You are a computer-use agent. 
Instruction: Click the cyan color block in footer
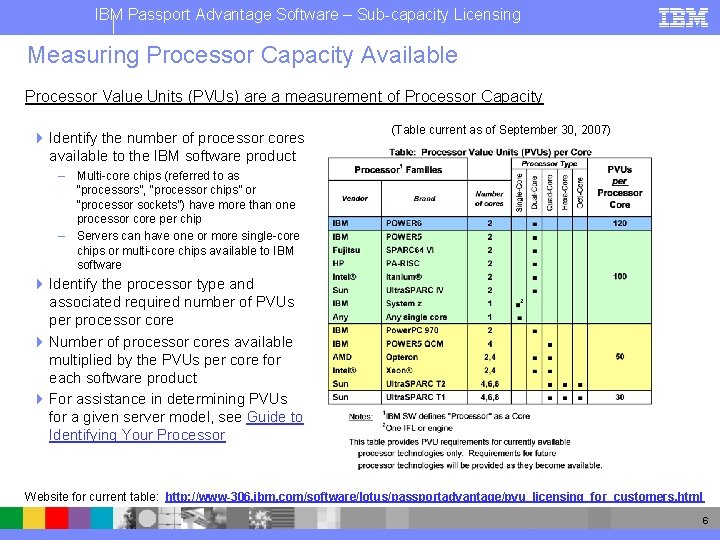coord(101,518)
